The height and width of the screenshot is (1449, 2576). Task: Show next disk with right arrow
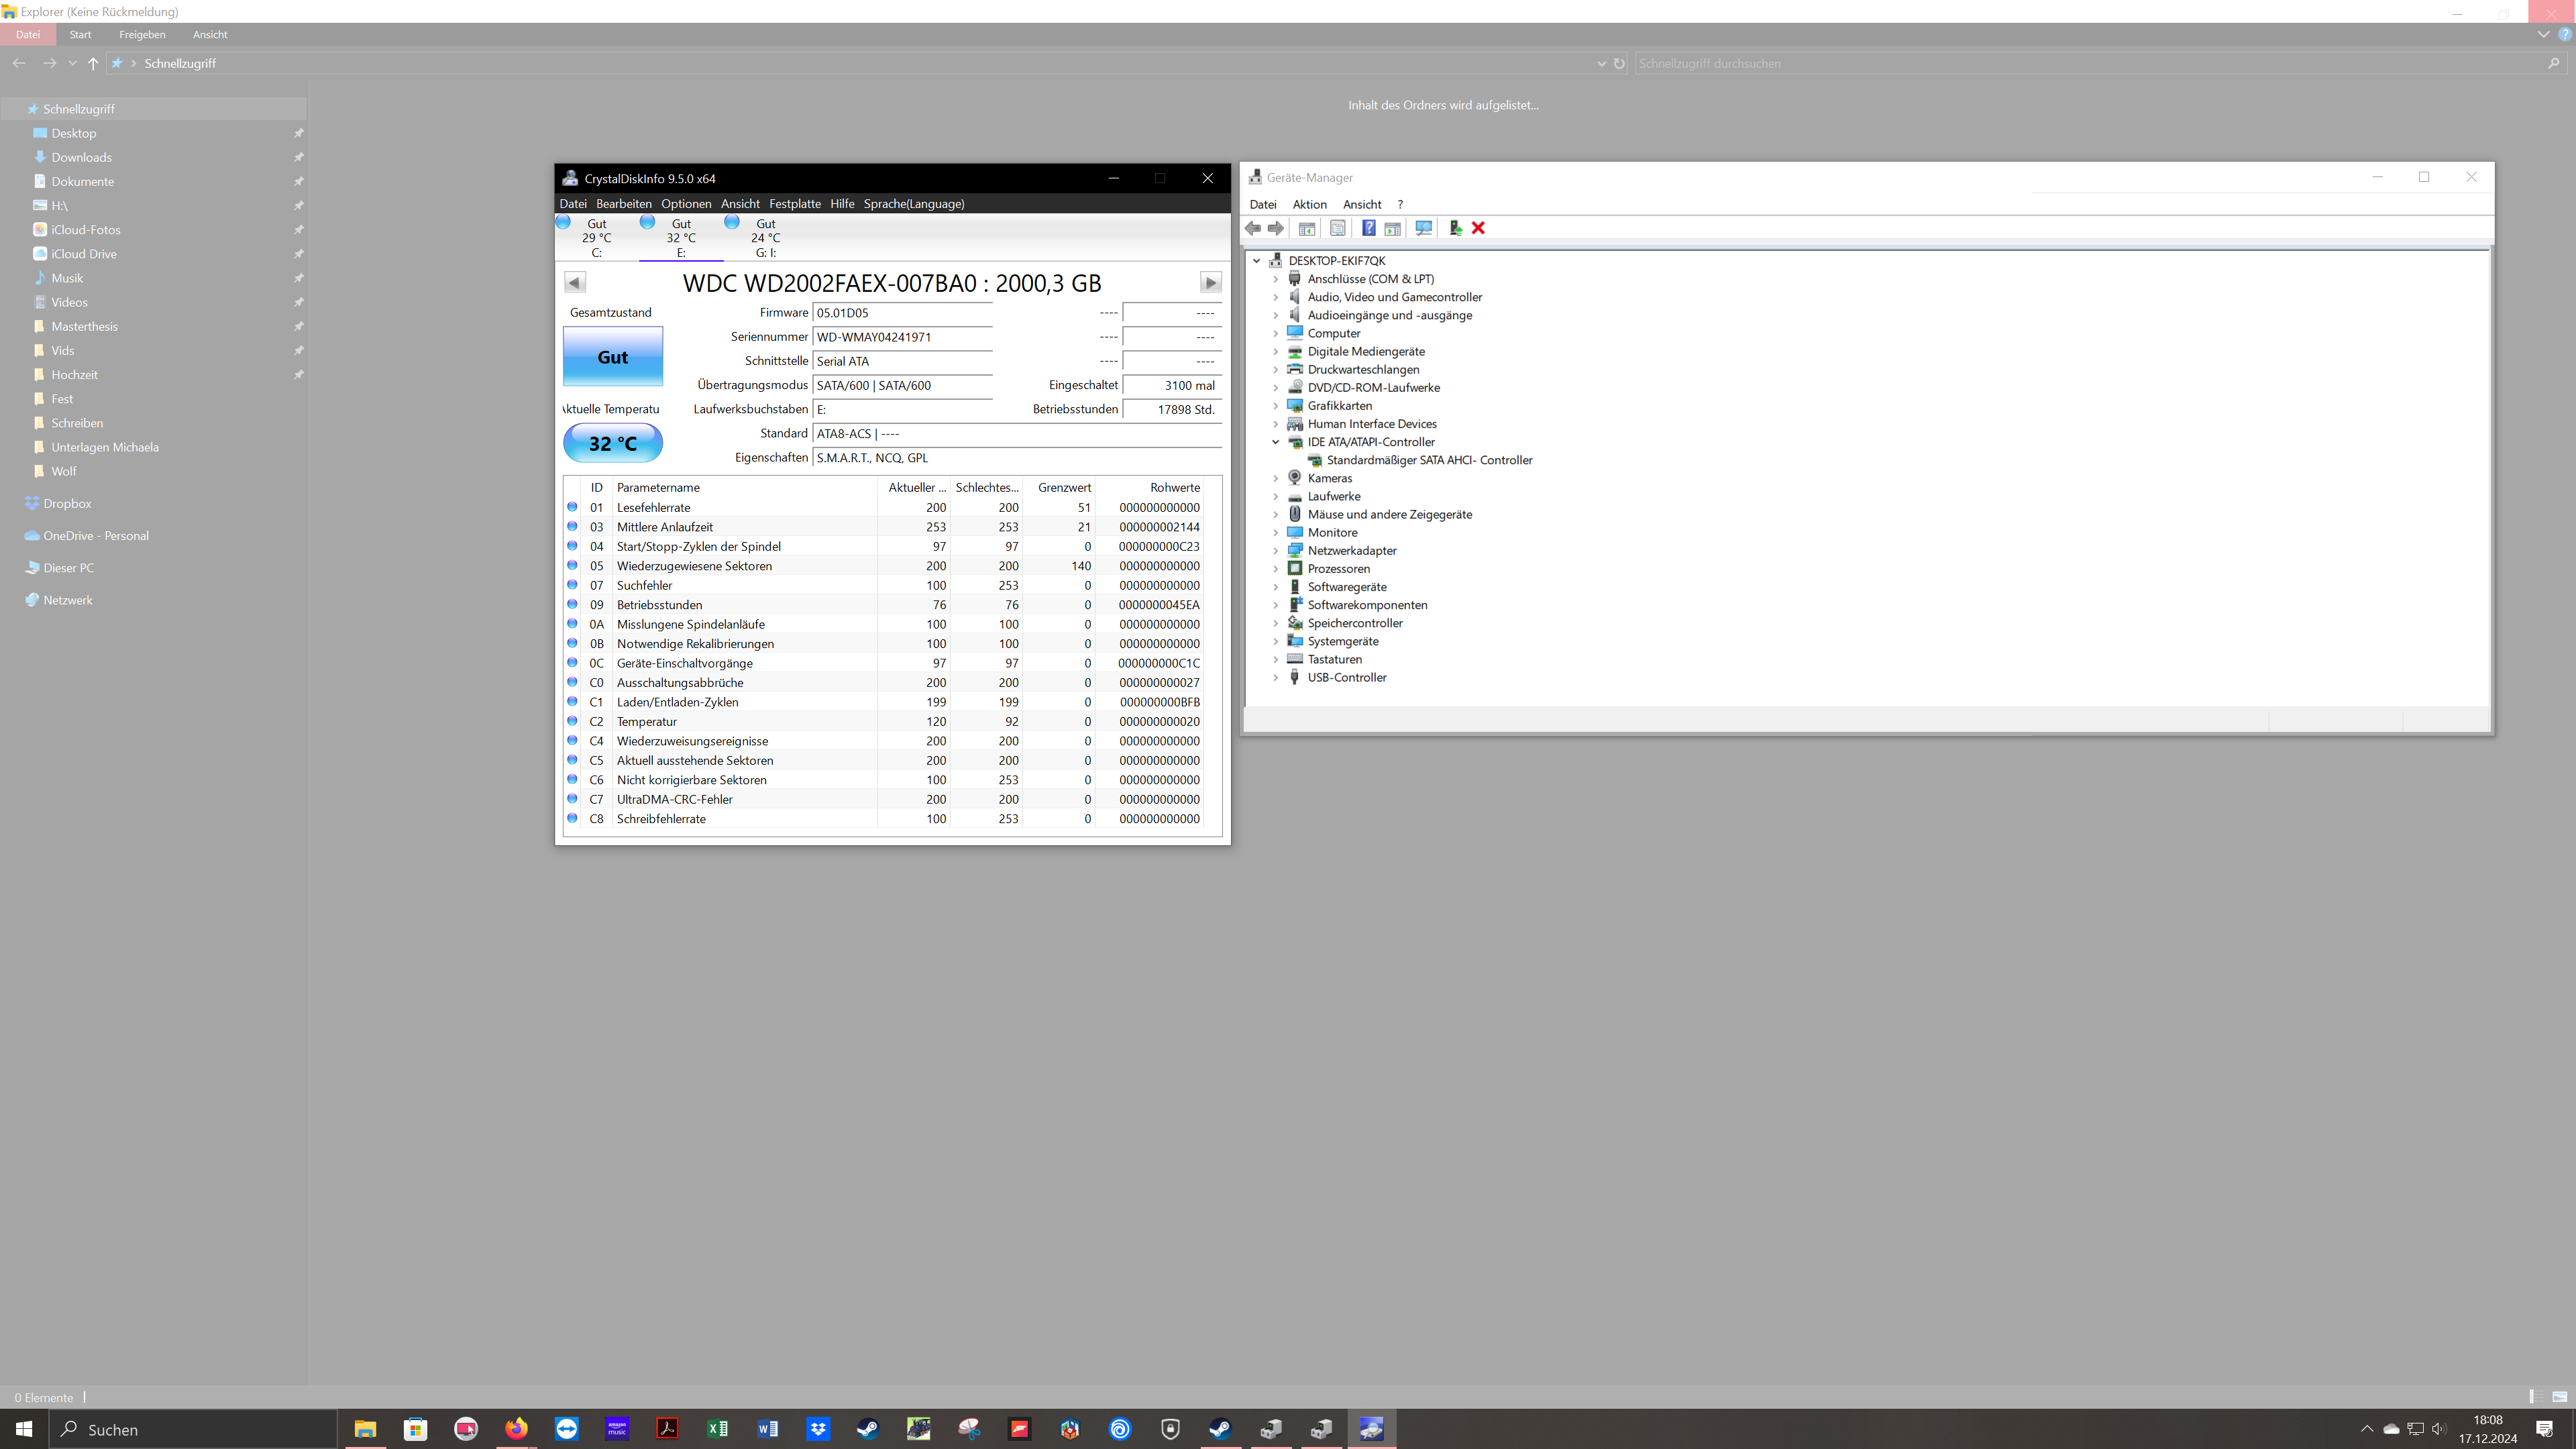coord(1210,283)
